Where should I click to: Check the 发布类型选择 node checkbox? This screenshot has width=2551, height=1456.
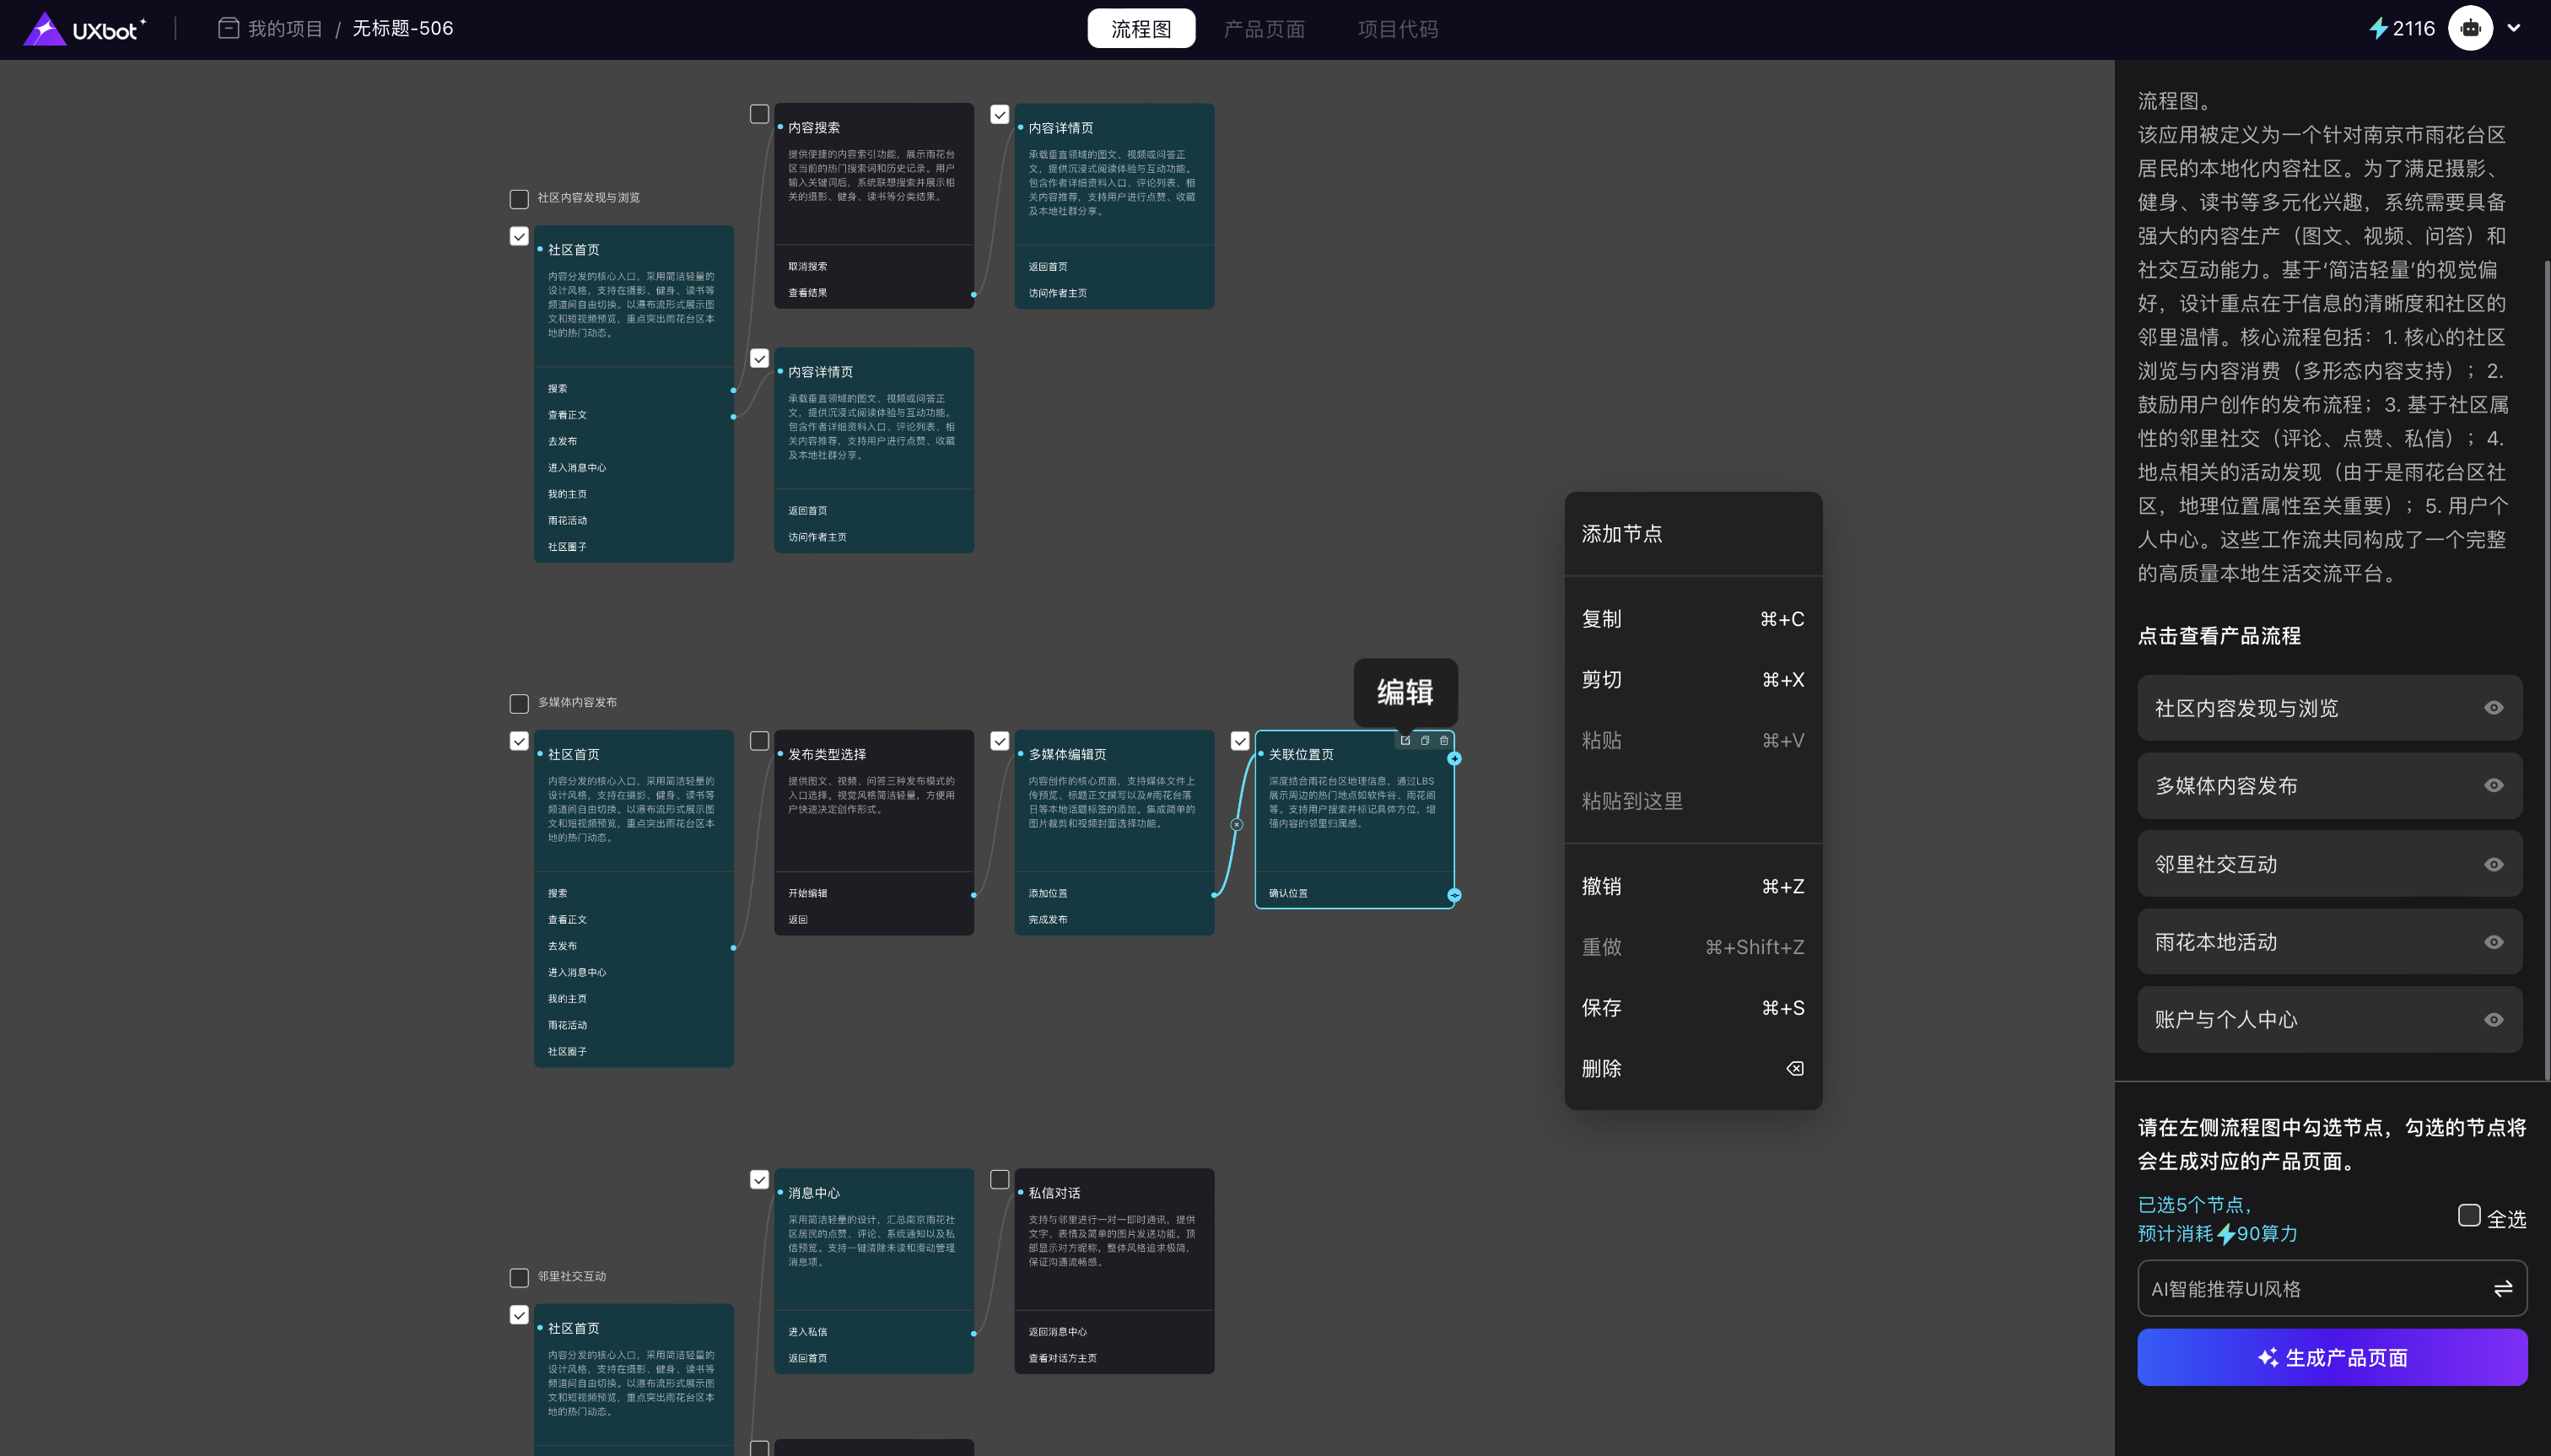coord(759,741)
